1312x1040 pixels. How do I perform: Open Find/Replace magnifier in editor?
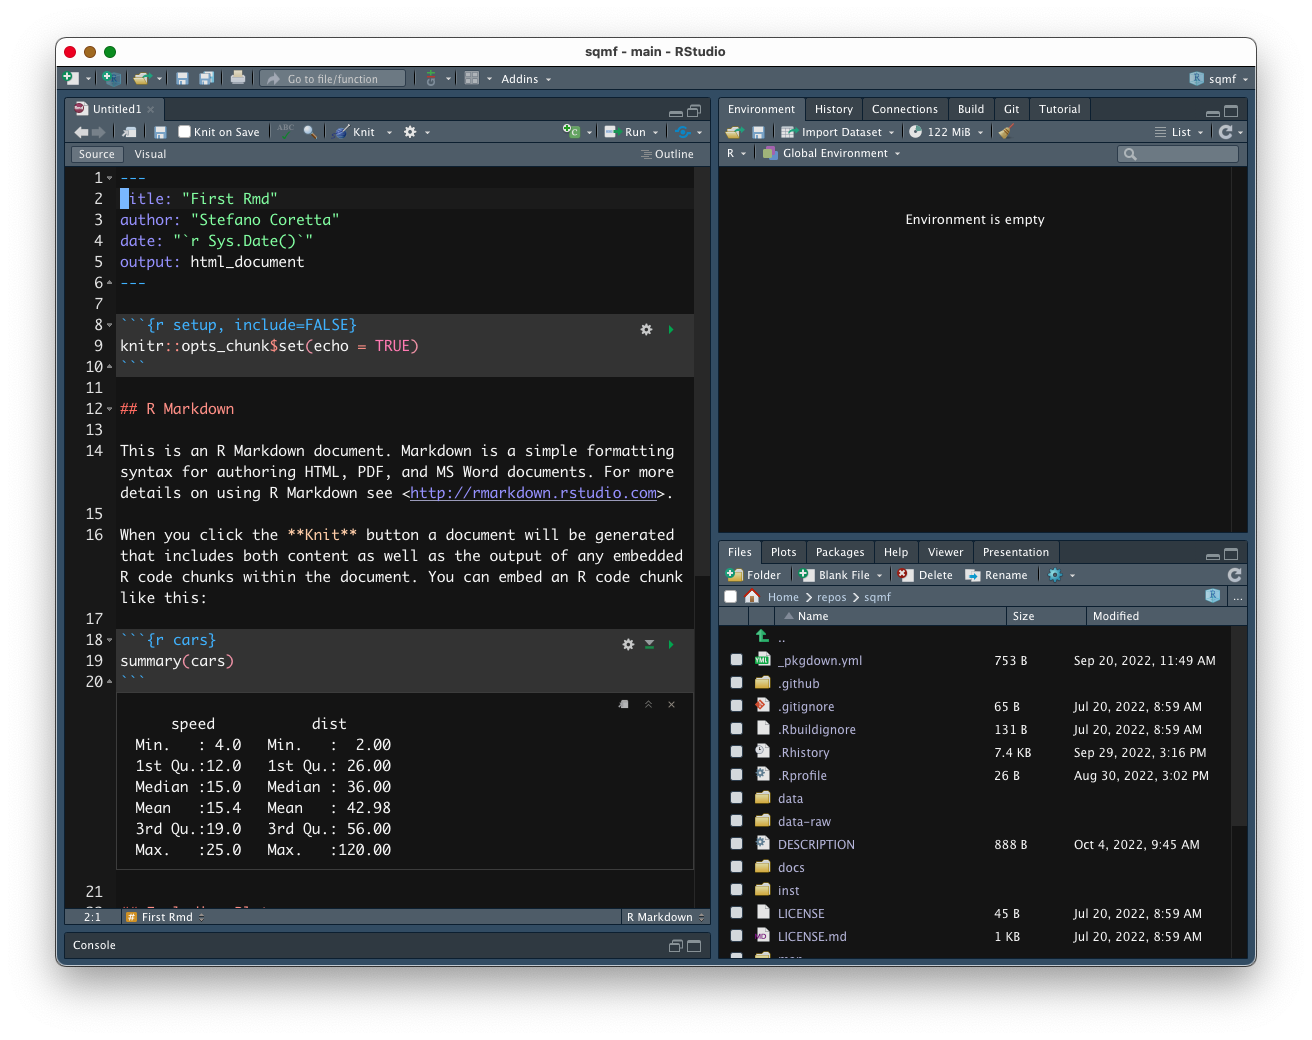tap(310, 132)
